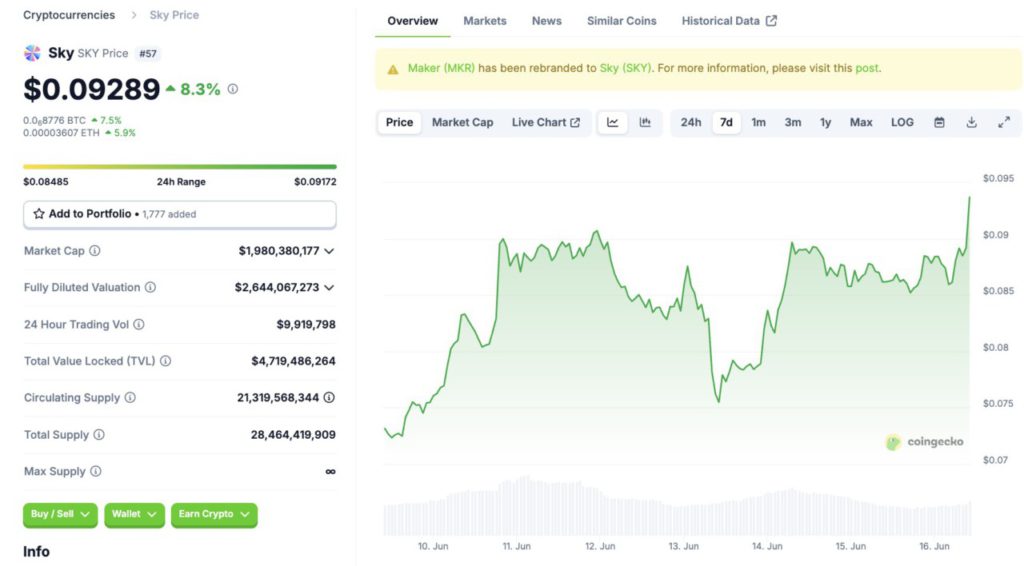1024x566 pixels.
Task: Expand the Market Cap value chevron
Action: click(329, 251)
